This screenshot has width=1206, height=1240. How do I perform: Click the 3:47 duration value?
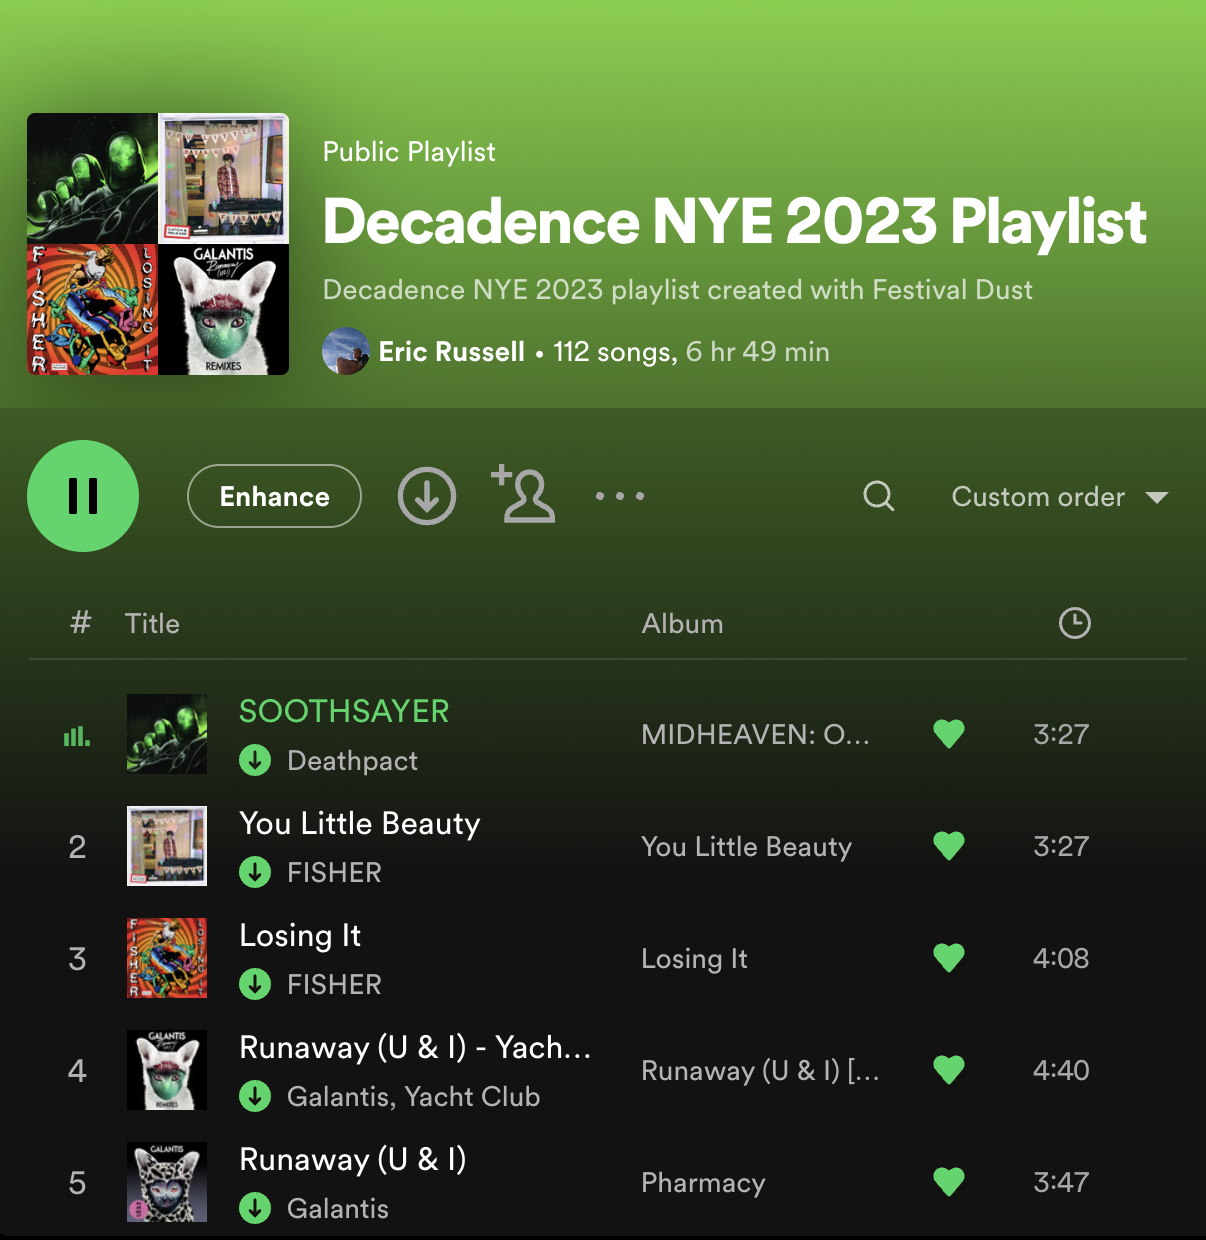click(x=1061, y=1182)
